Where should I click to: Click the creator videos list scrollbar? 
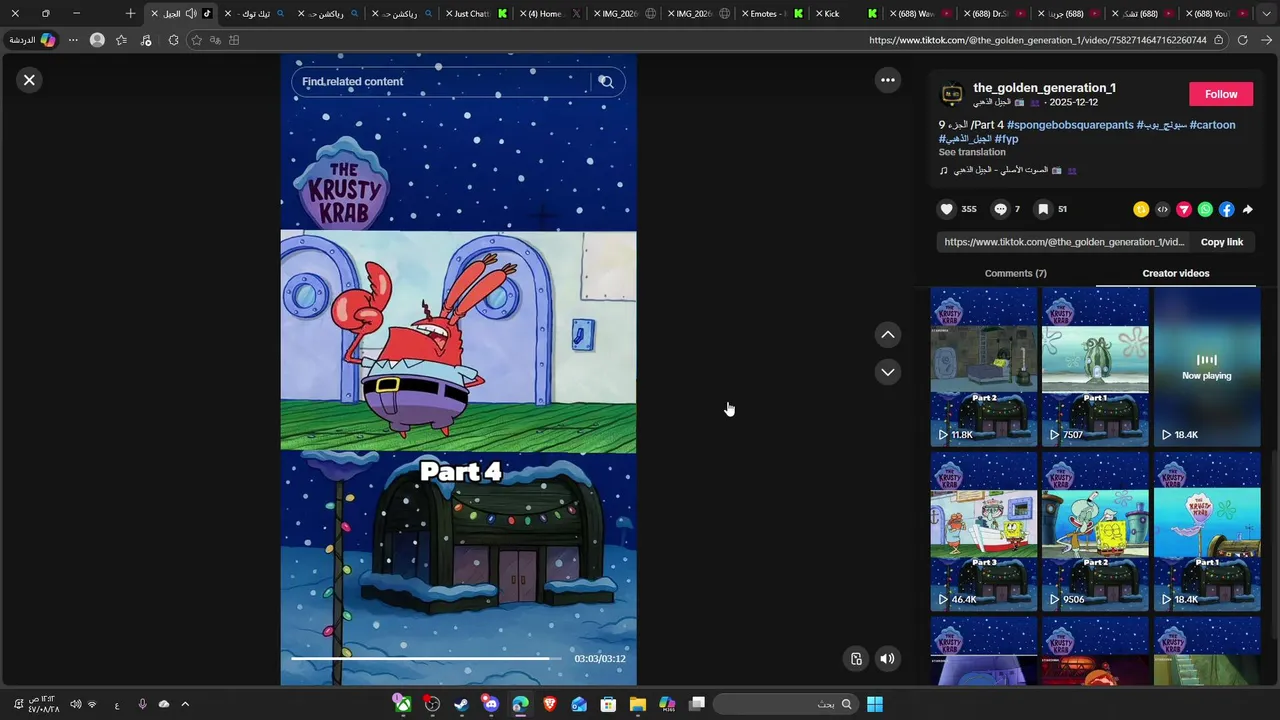(x=1274, y=545)
